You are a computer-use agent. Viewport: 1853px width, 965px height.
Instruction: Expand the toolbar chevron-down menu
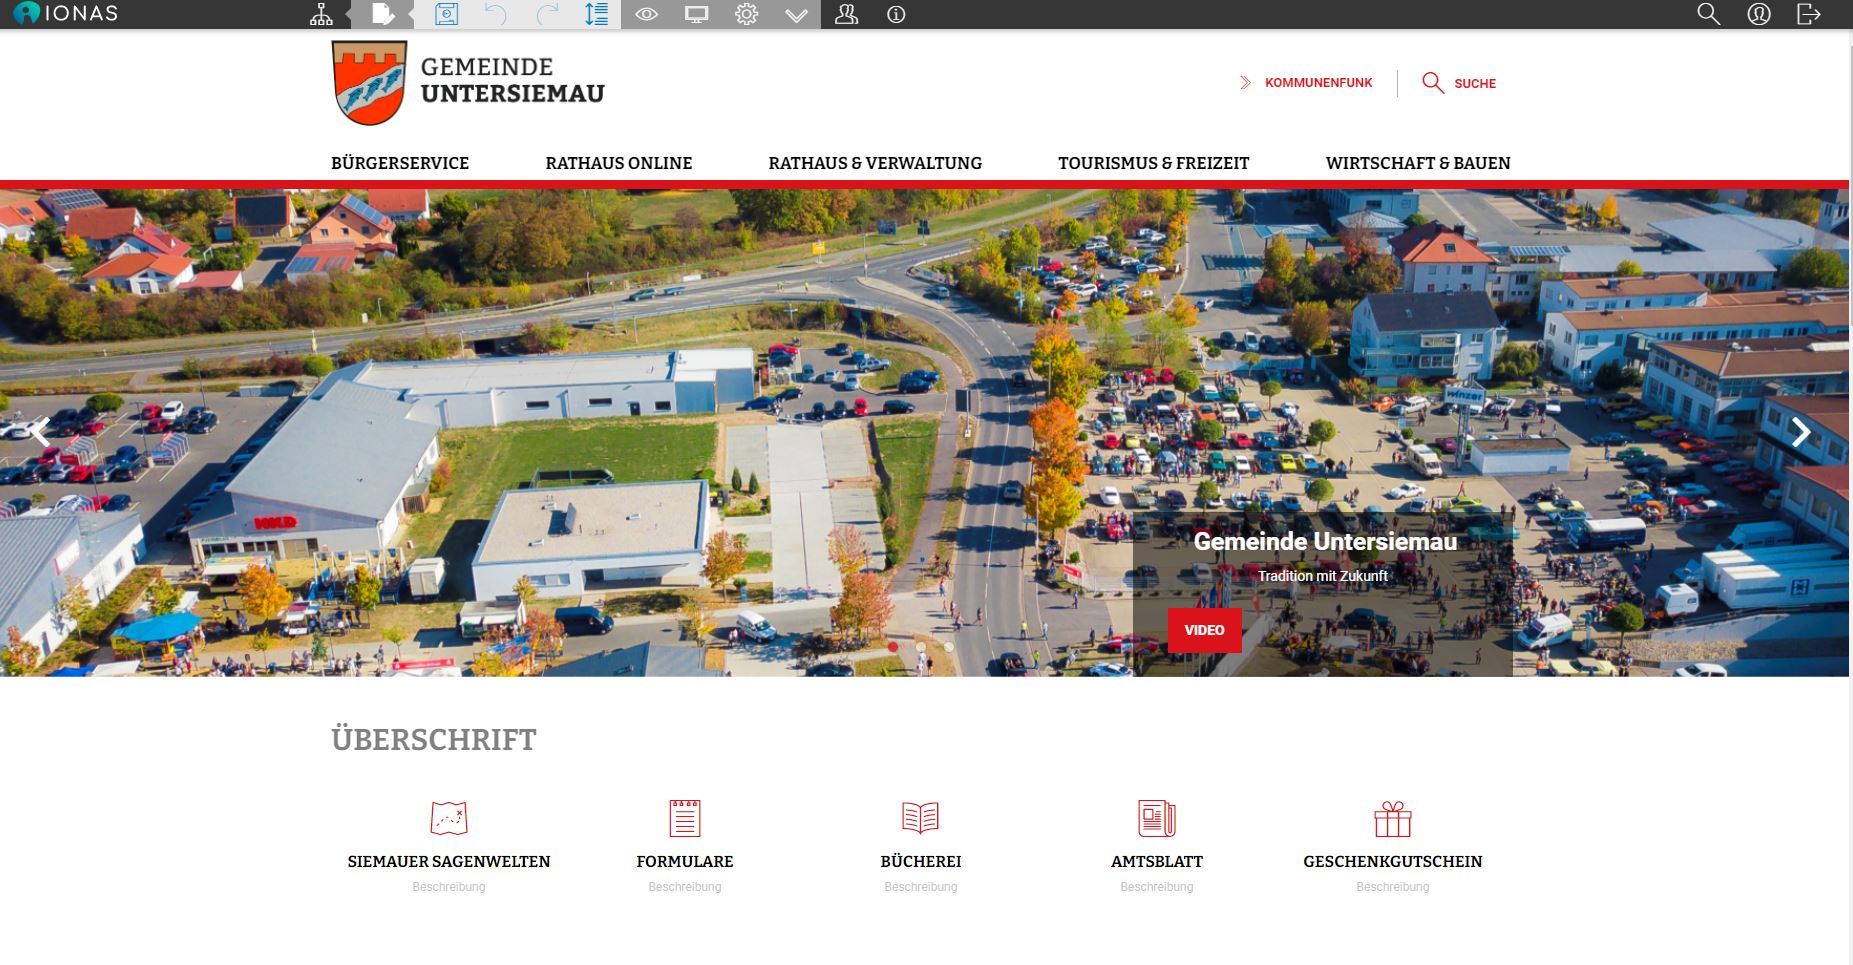tap(796, 14)
